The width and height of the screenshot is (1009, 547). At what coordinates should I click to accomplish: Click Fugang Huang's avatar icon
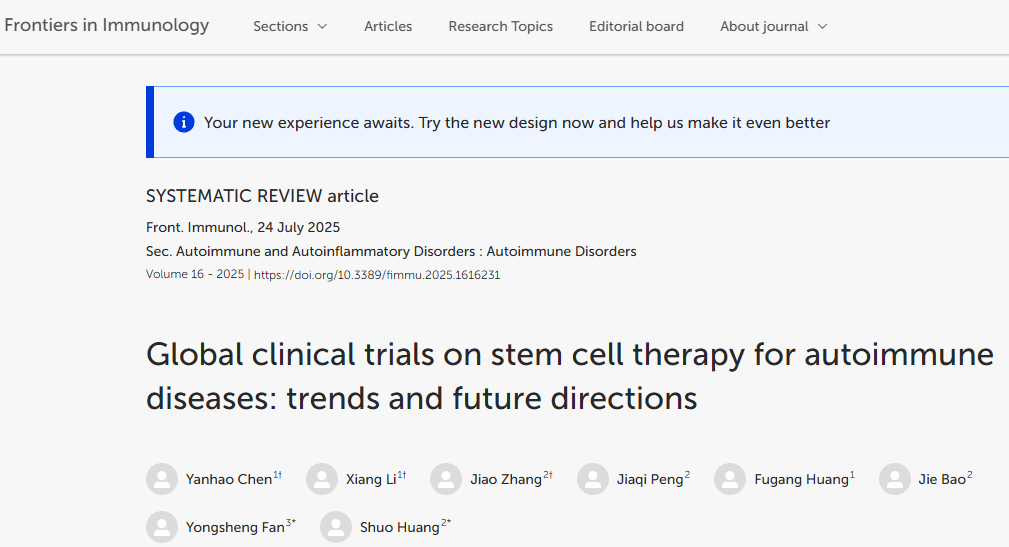[730, 479]
